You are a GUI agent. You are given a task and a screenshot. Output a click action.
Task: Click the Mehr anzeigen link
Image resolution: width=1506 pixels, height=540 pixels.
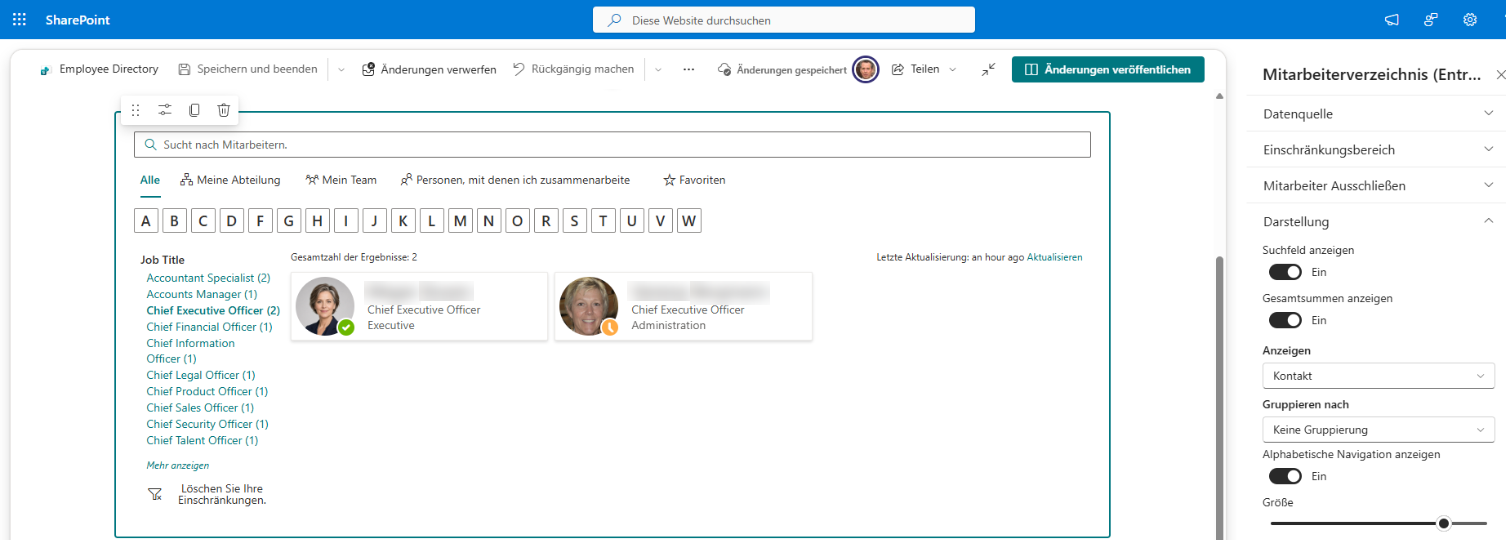[178, 465]
